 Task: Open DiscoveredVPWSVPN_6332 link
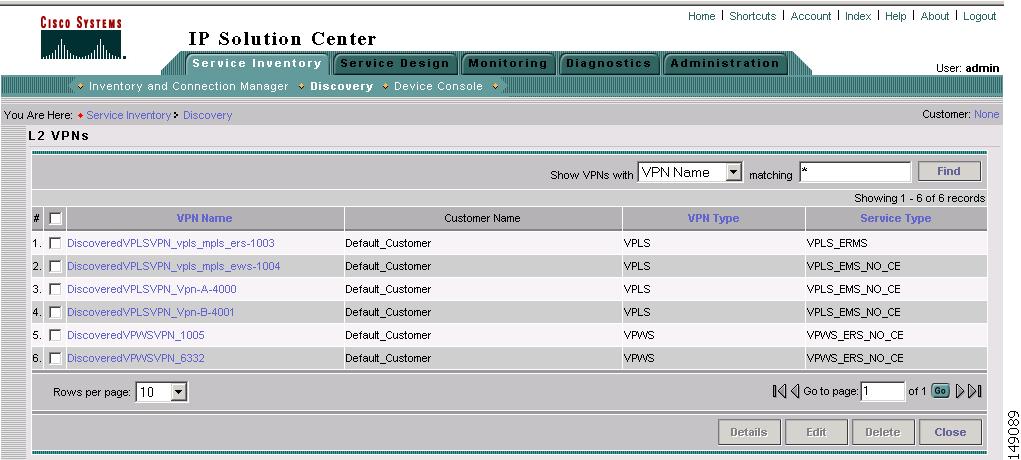[x=135, y=358]
